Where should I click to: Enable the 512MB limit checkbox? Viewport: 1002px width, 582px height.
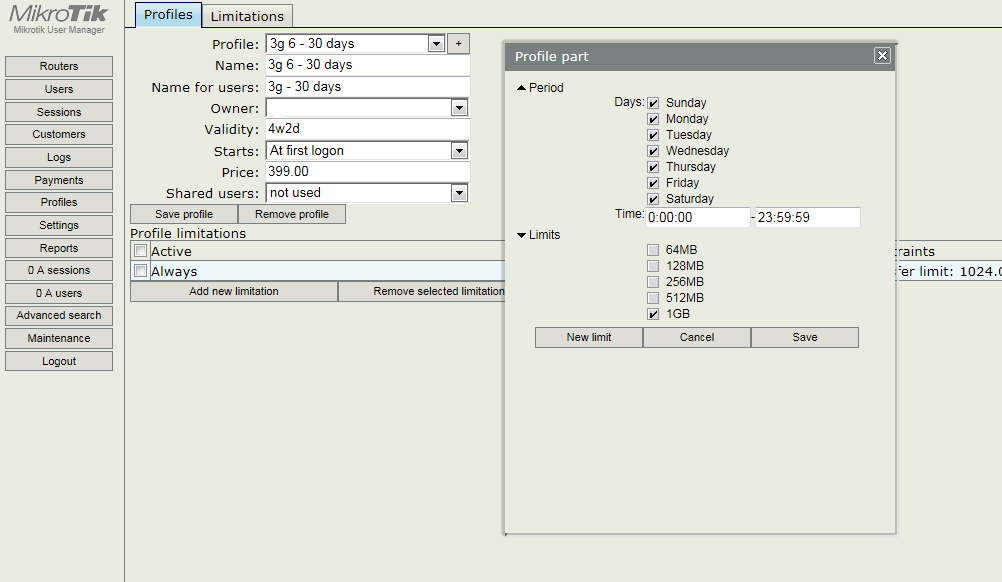[x=653, y=298]
